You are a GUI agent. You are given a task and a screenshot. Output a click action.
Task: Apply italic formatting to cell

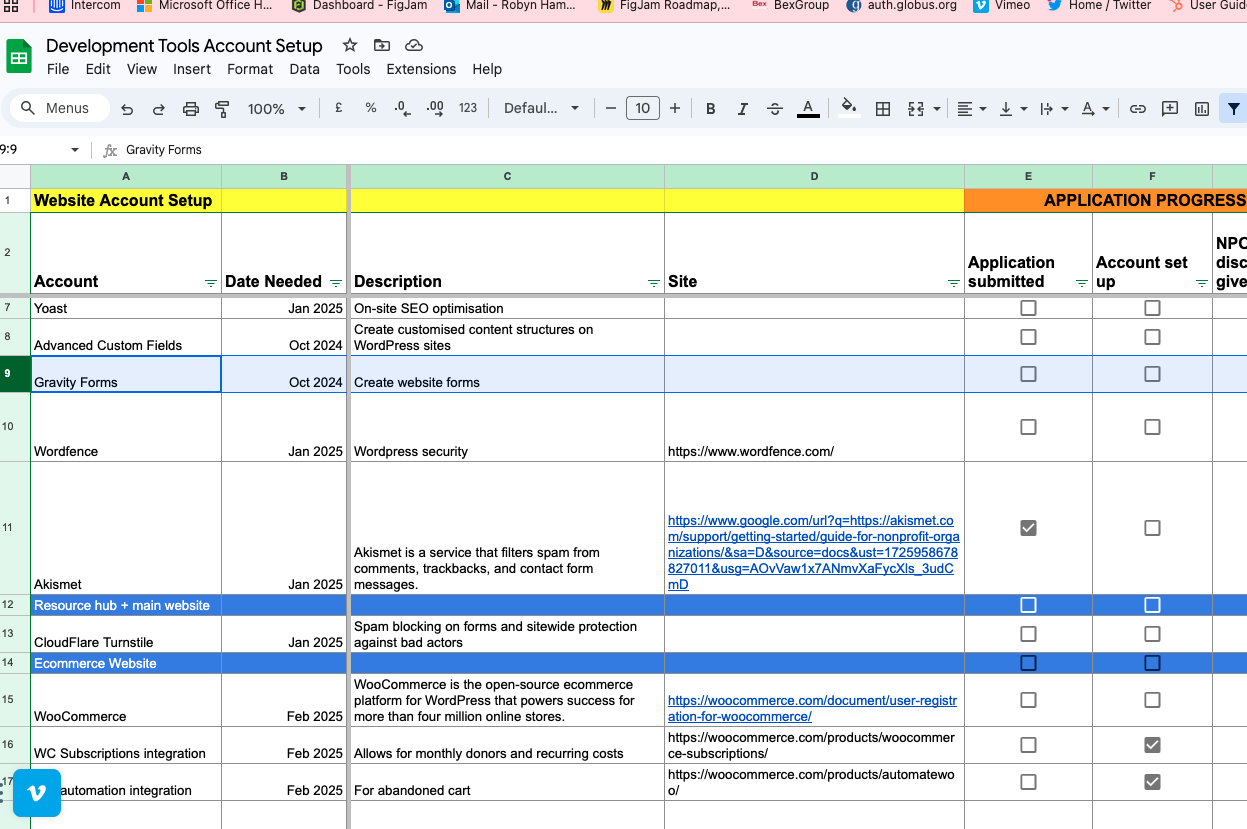[742, 109]
